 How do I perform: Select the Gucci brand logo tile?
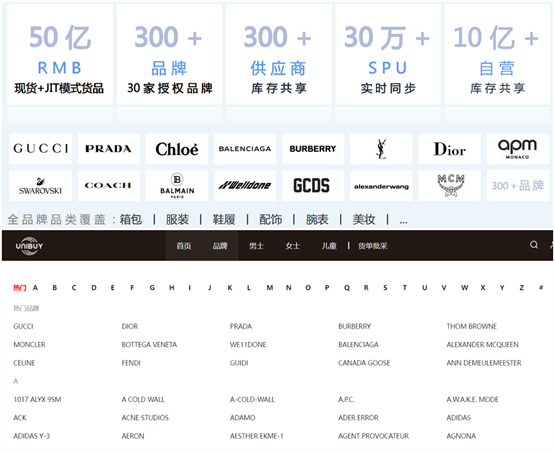[40, 149]
